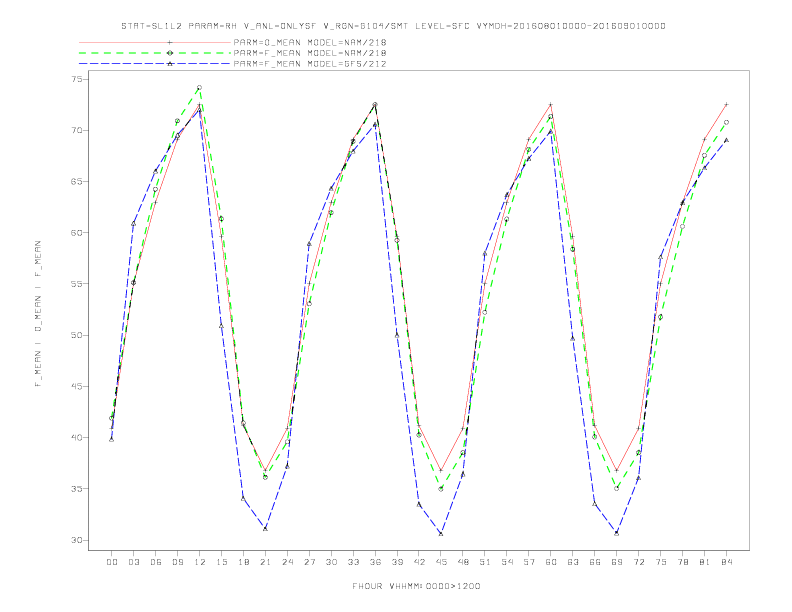Click x-axis tick label 36
The image size is (792, 612).
pos(375,562)
